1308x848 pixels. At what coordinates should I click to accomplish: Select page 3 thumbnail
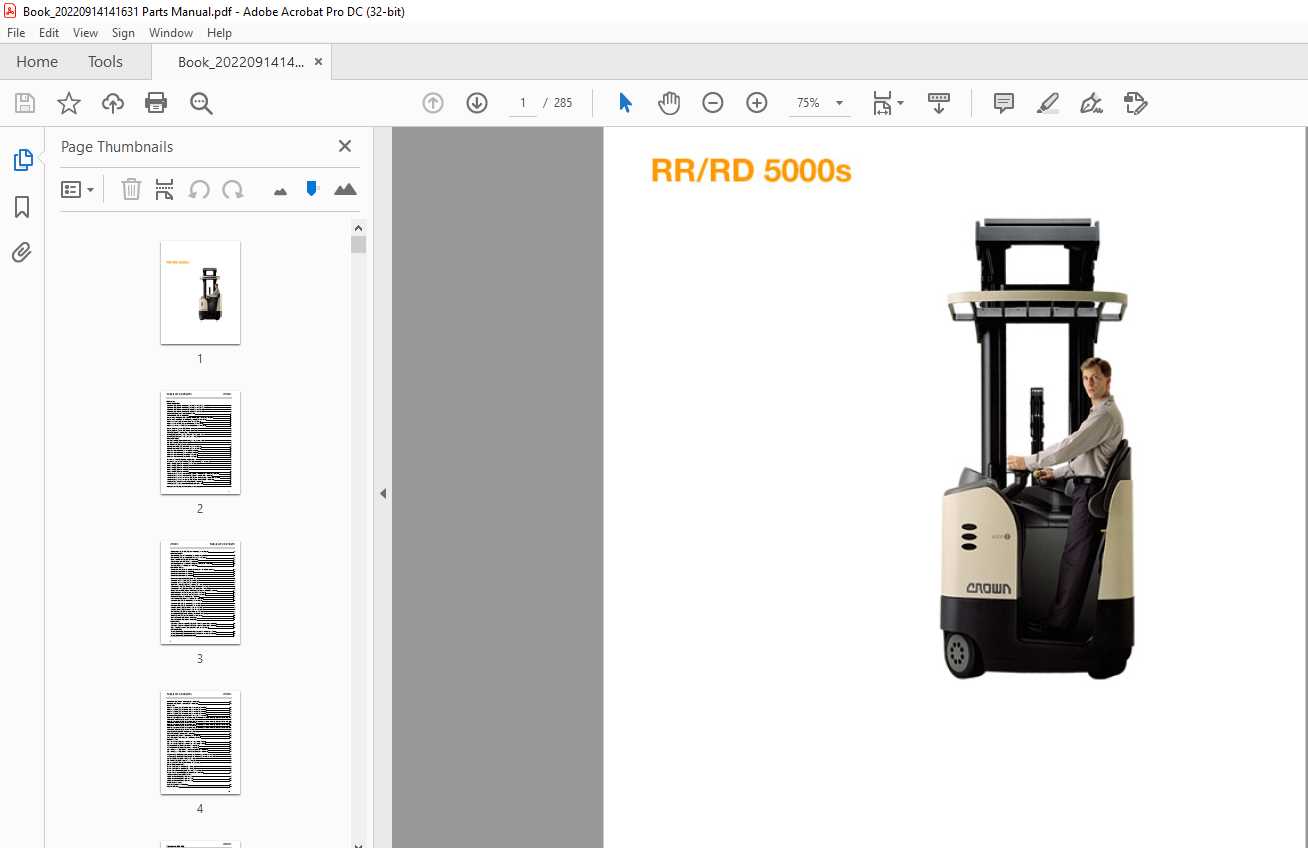[x=200, y=592]
